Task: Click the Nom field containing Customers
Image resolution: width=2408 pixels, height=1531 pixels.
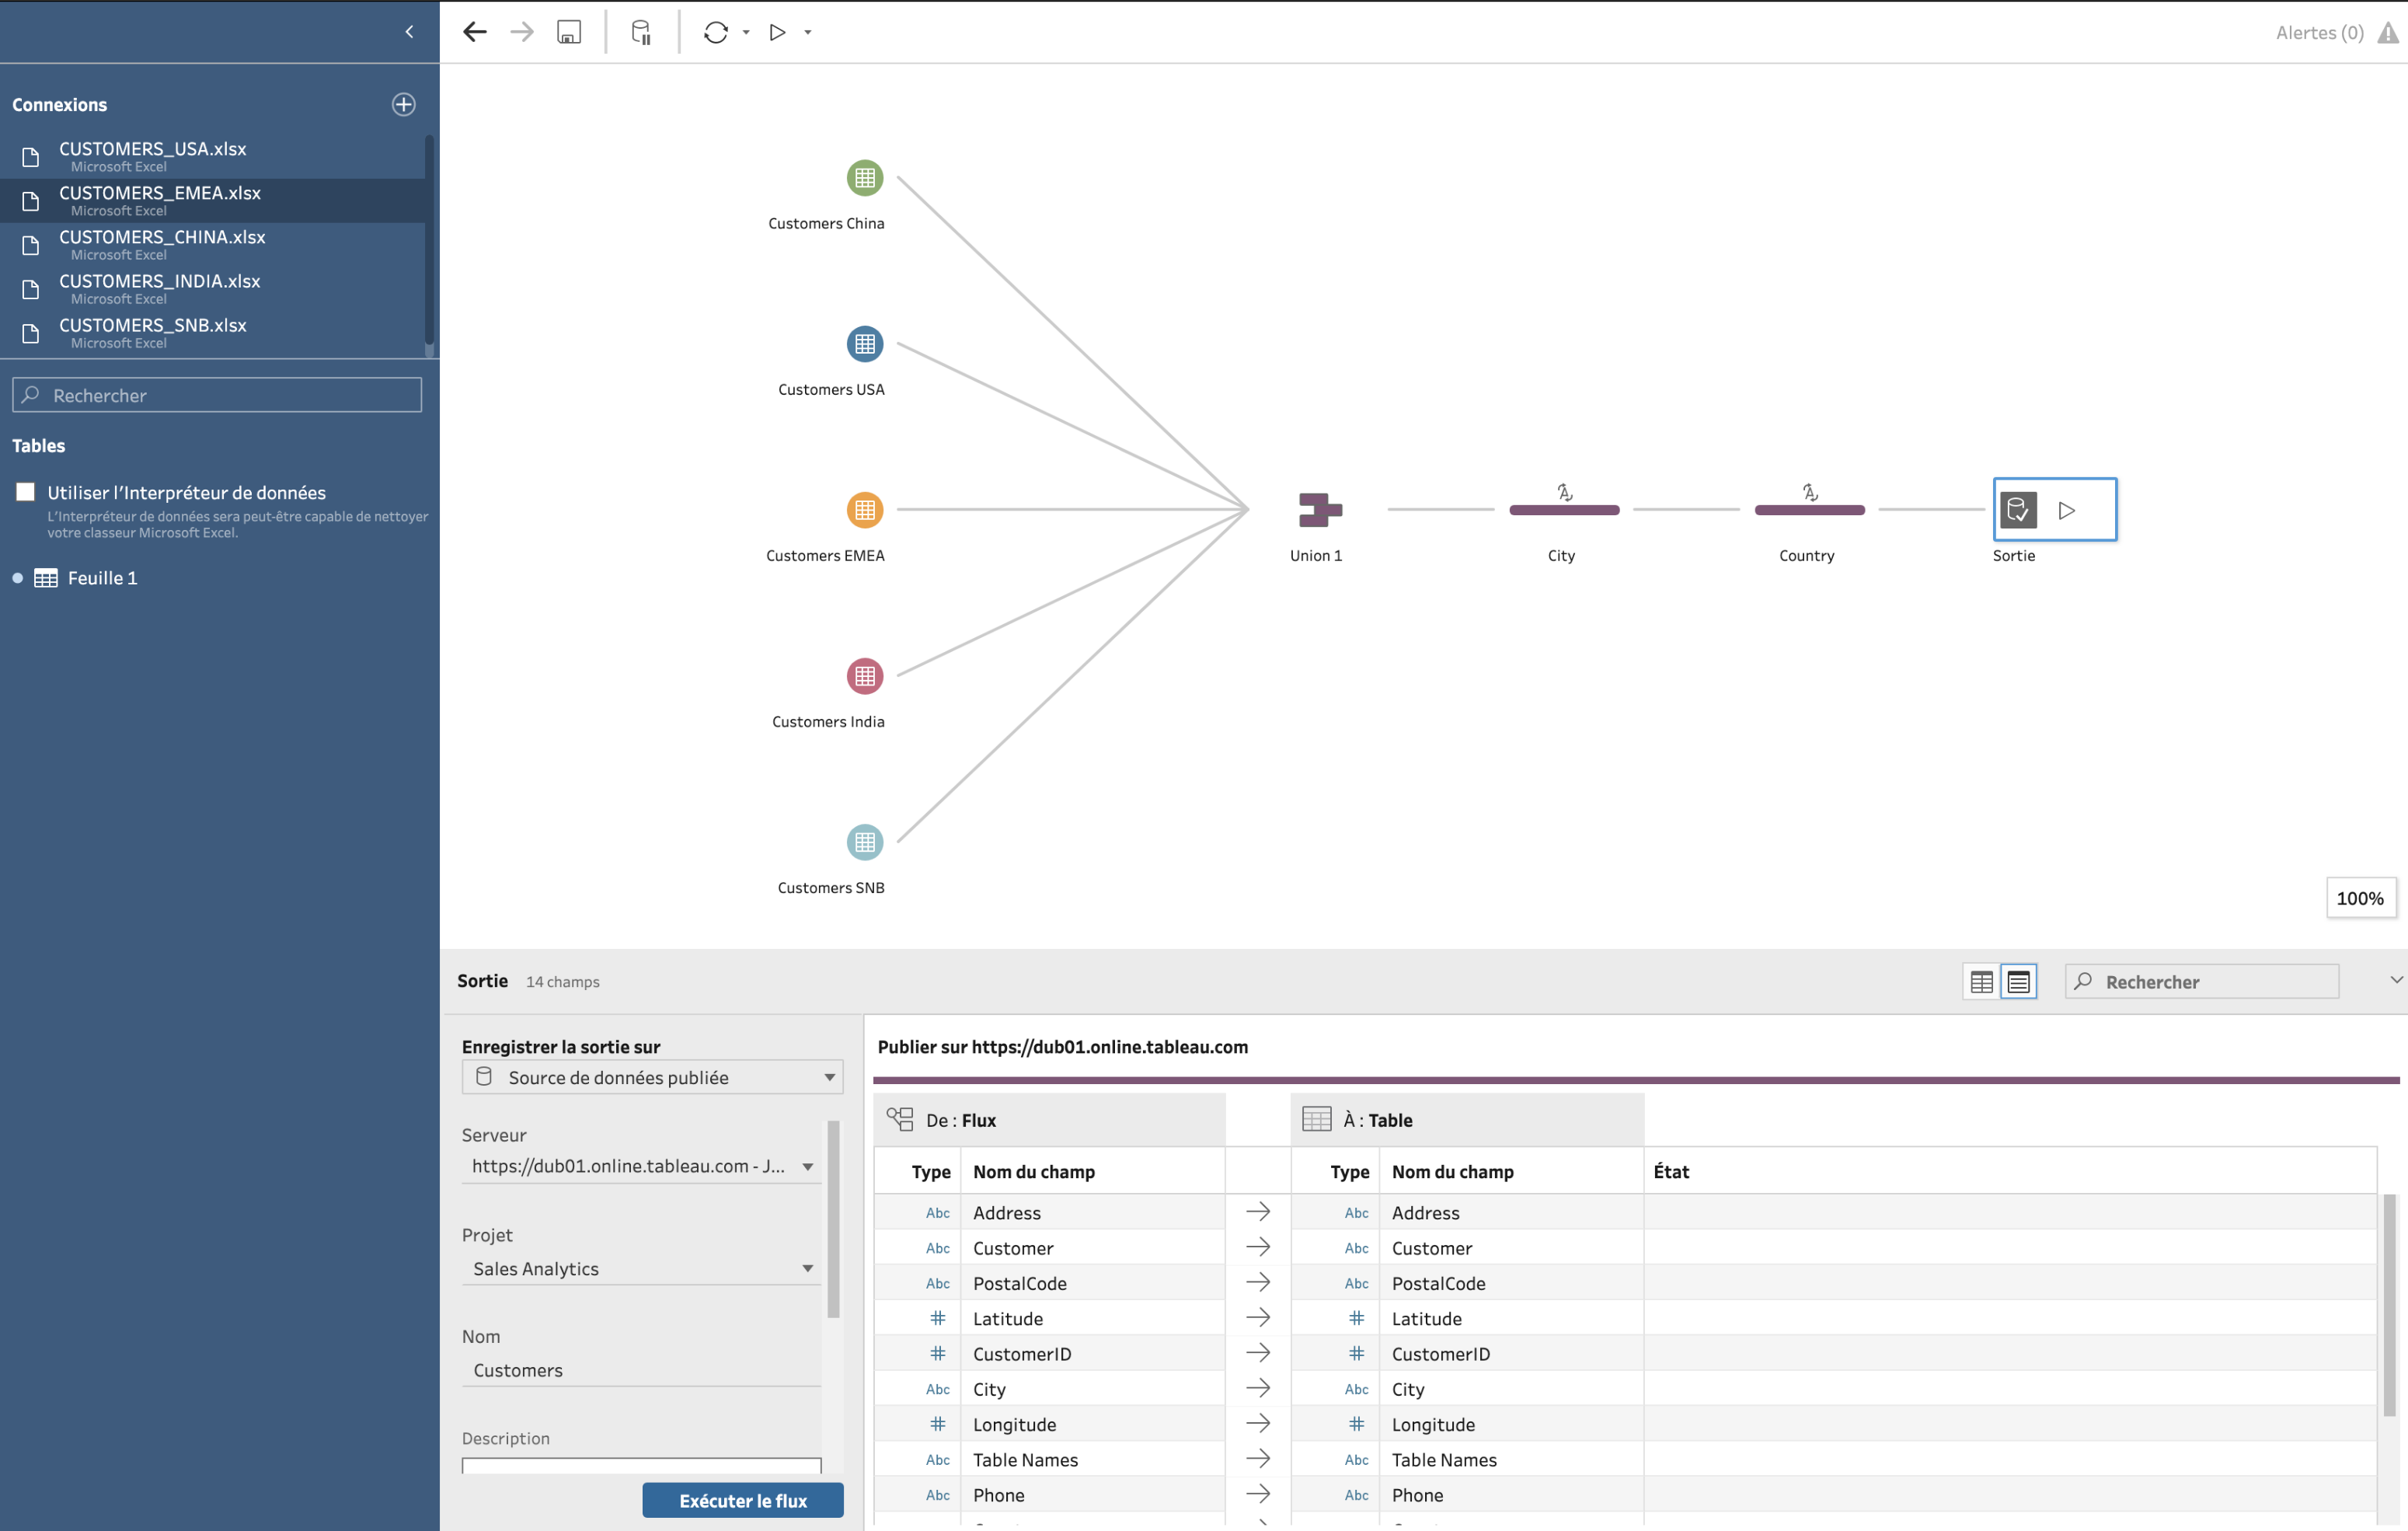Action: click(x=641, y=1370)
